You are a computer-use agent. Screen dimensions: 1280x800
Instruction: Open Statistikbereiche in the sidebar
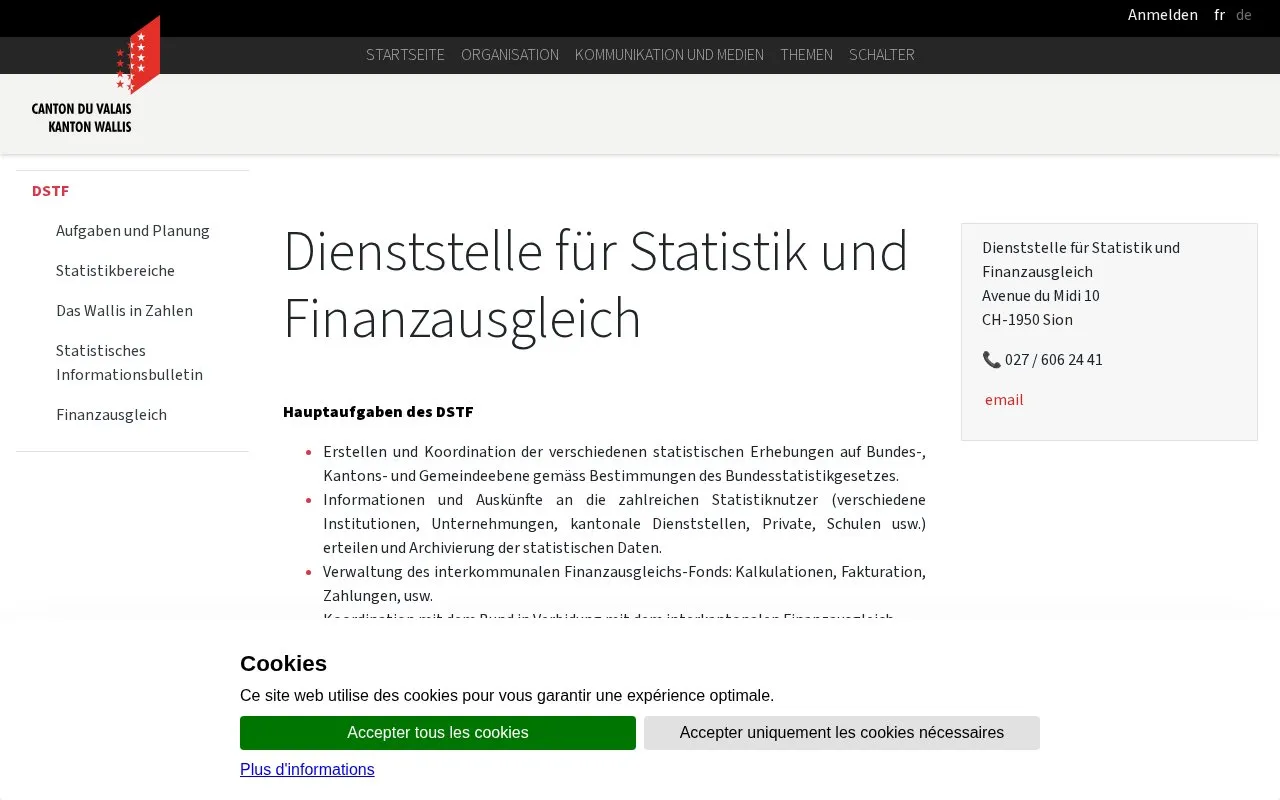[x=115, y=271]
